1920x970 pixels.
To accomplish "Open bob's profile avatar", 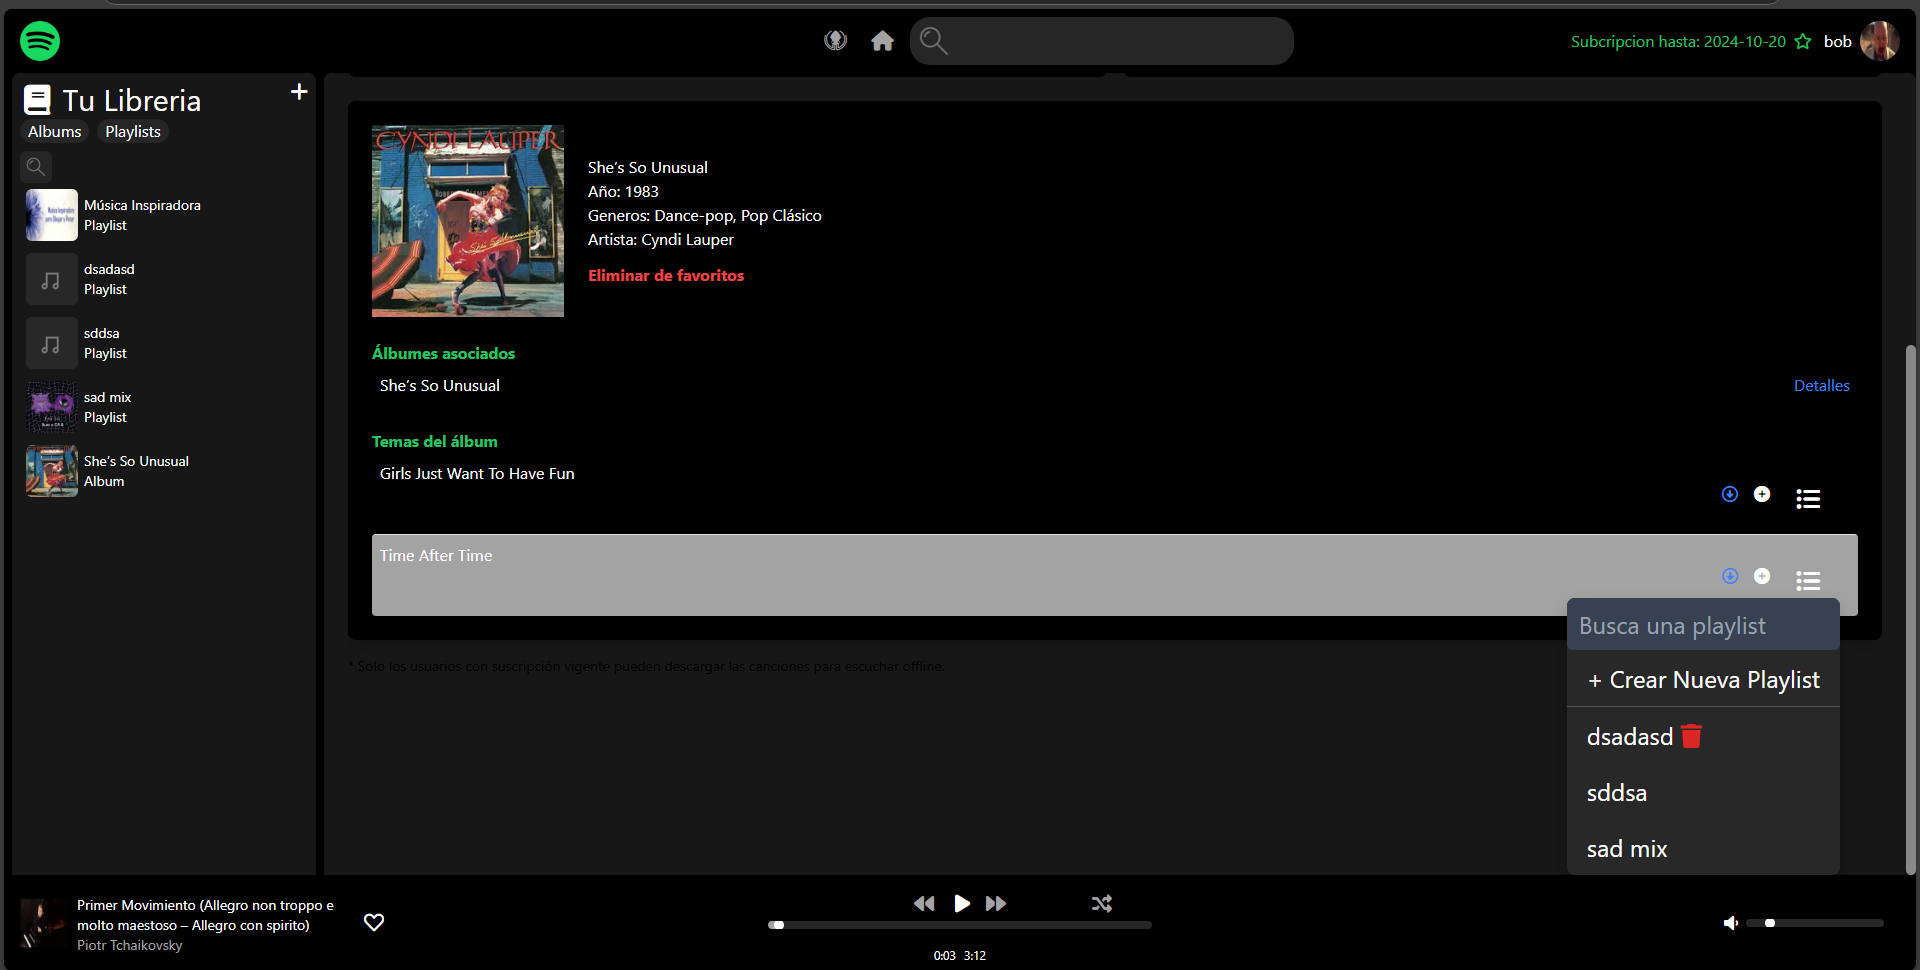I will [x=1879, y=41].
